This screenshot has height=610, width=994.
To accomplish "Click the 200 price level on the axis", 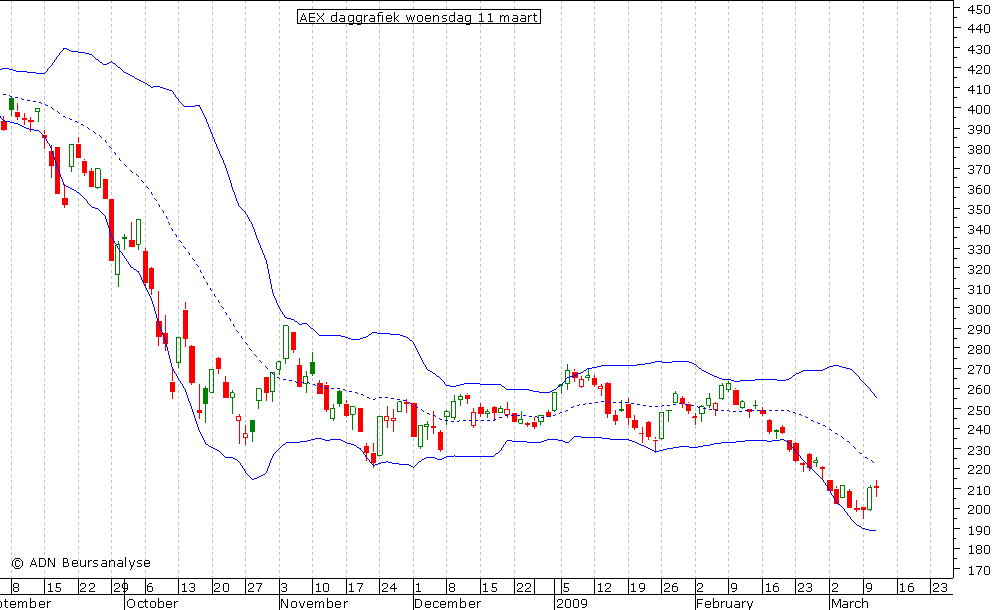I will point(979,510).
